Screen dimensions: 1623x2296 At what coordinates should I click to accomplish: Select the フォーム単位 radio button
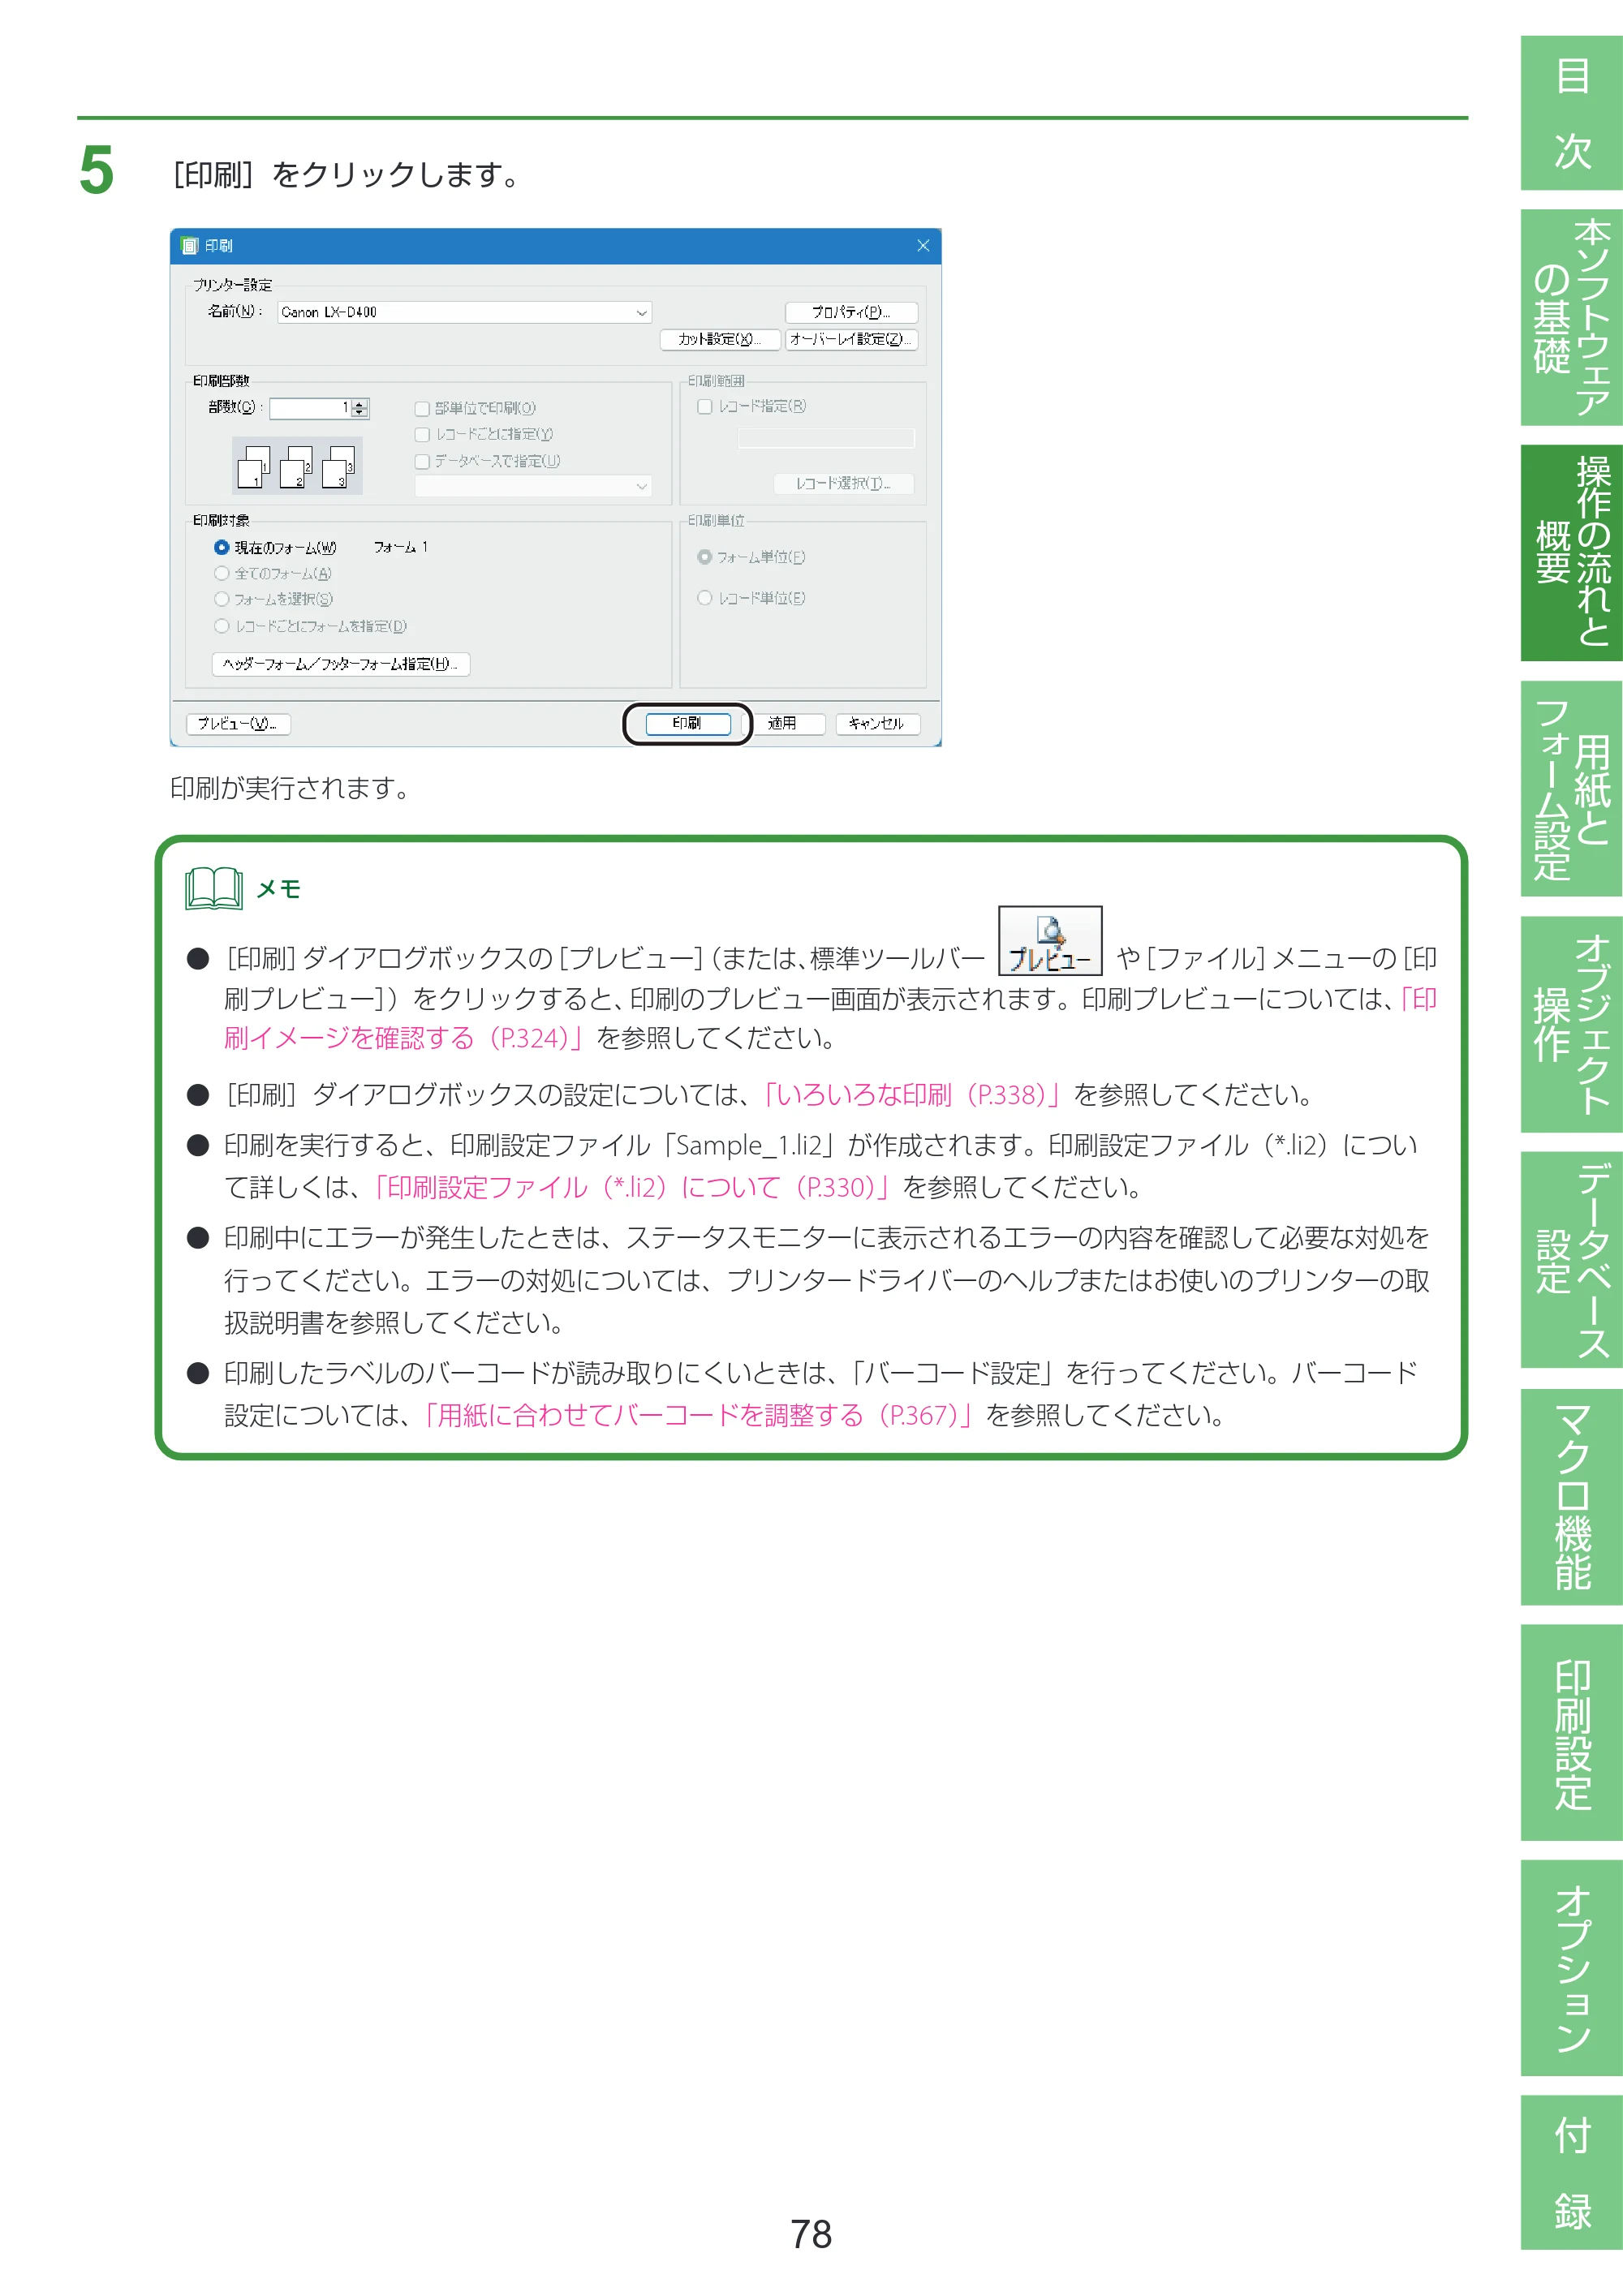pos(705,557)
